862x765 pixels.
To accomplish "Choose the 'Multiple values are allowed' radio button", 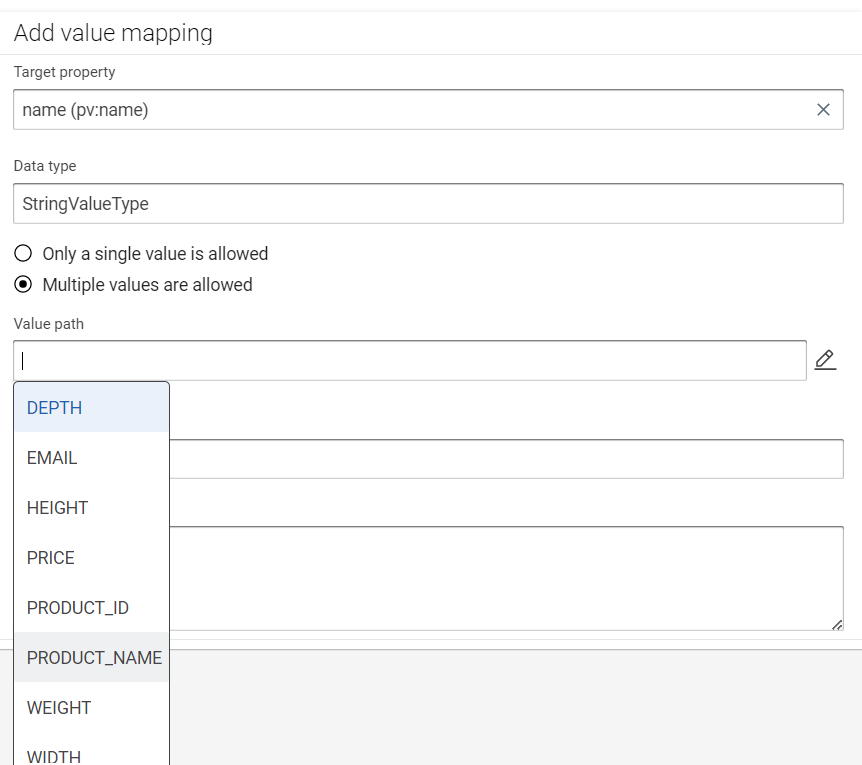I will click(23, 285).
